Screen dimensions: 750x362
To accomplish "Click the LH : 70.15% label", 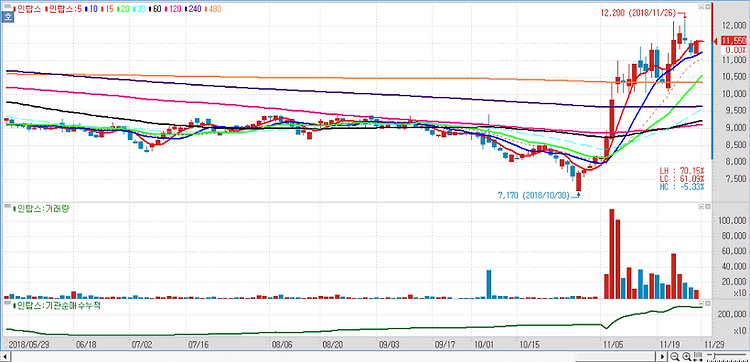I will (682, 171).
